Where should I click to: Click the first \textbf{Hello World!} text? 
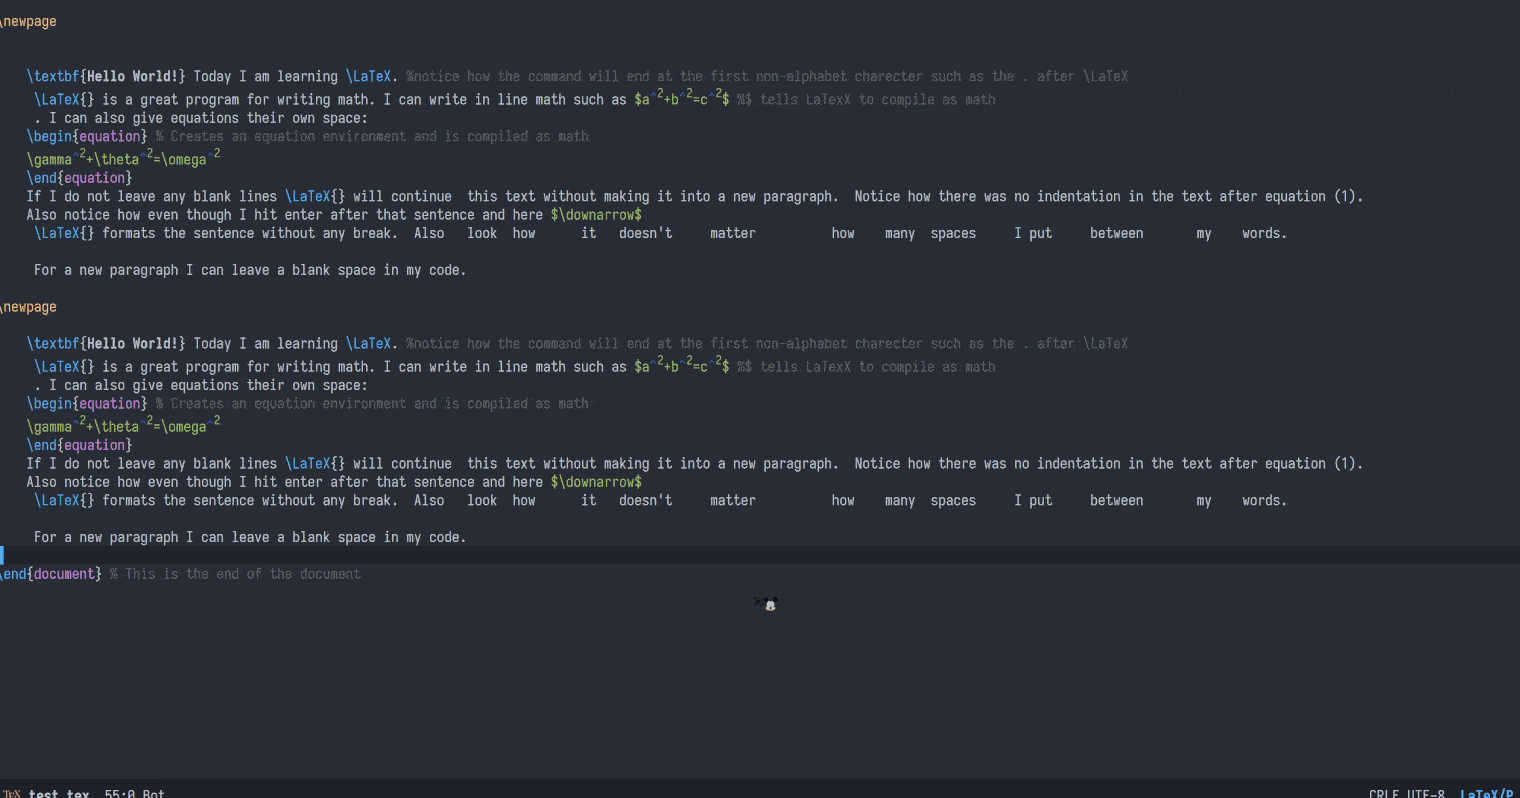click(106, 76)
